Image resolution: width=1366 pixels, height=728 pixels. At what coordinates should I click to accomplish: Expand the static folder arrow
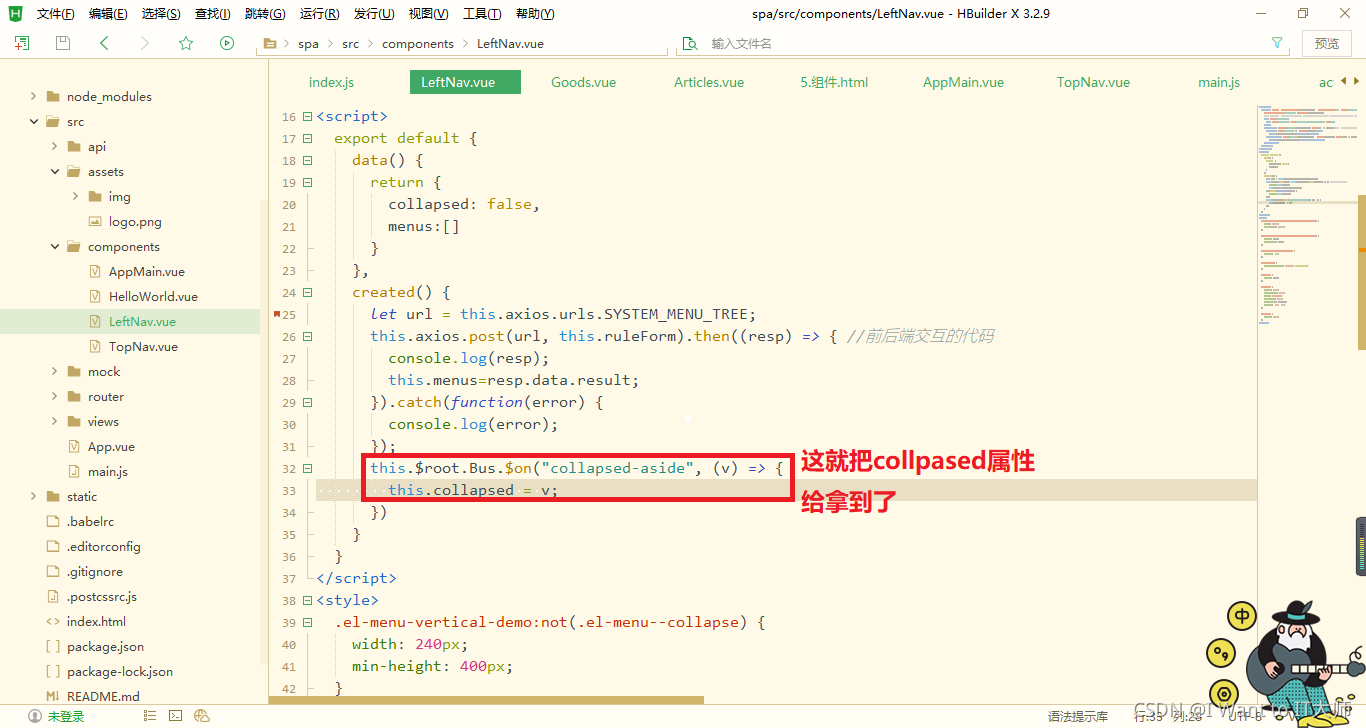click(33, 497)
